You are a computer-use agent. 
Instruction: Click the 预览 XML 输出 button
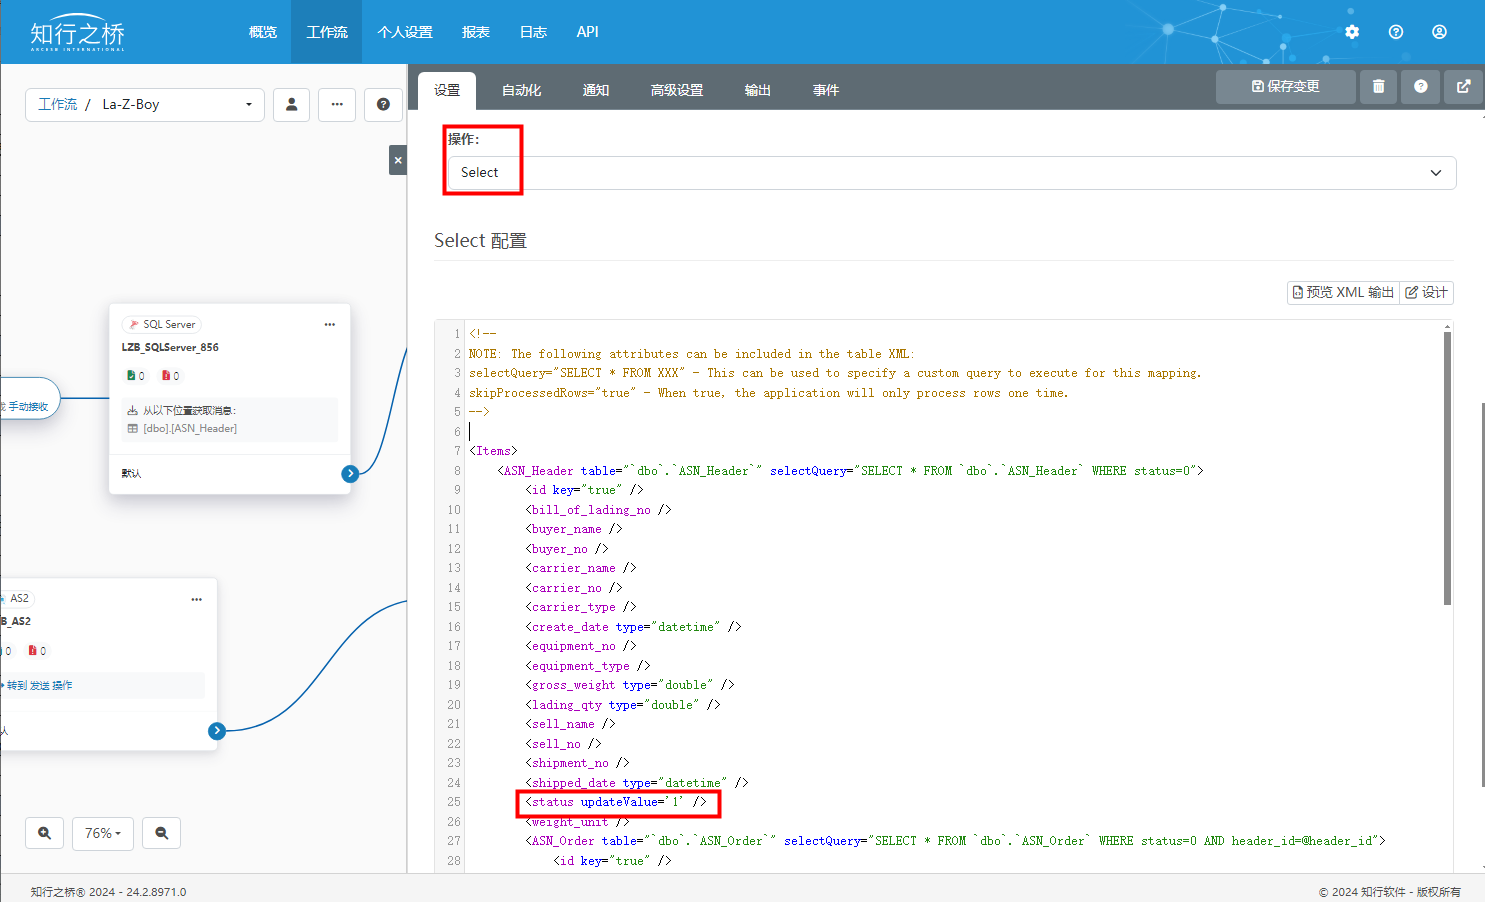(x=1343, y=292)
